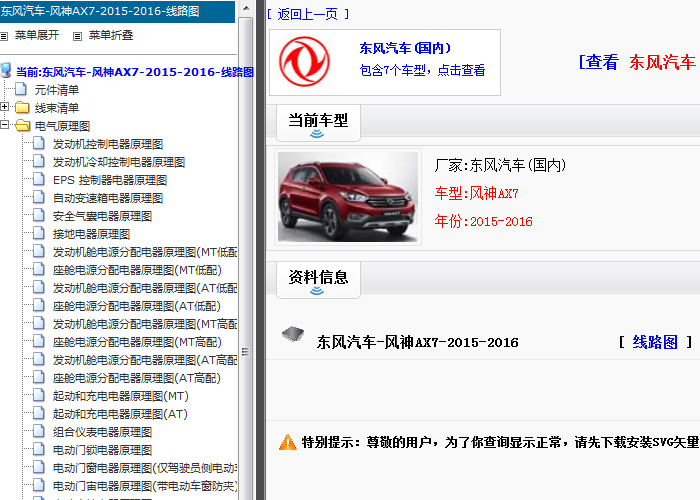The height and width of the screenshot is (500, 700).
Task: Click the 年份:2015-2016 red text
Action: pyautogui.click(x=483, y=221)
